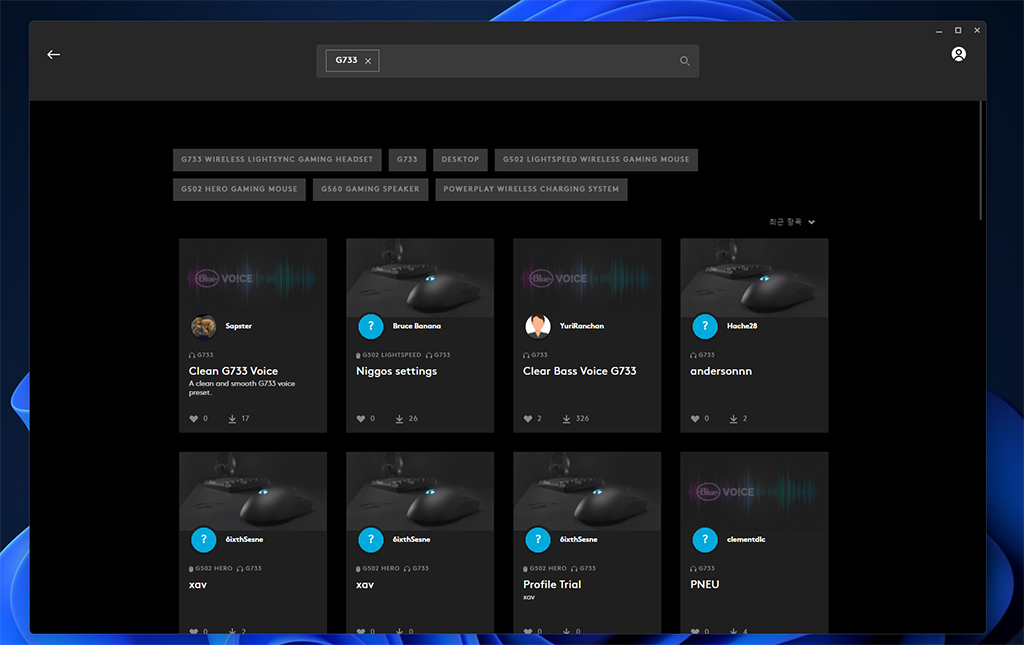Screen dimensions: 1024x645
Task: Open the Clear Bass Voice G733 title
Action: pyautogui.click(x=579, y=371)
